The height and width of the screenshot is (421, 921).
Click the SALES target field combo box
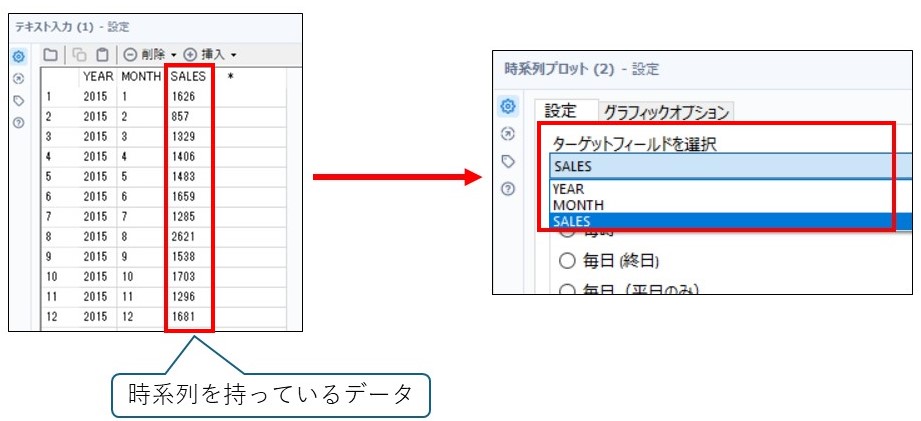(x=730, y=166)
